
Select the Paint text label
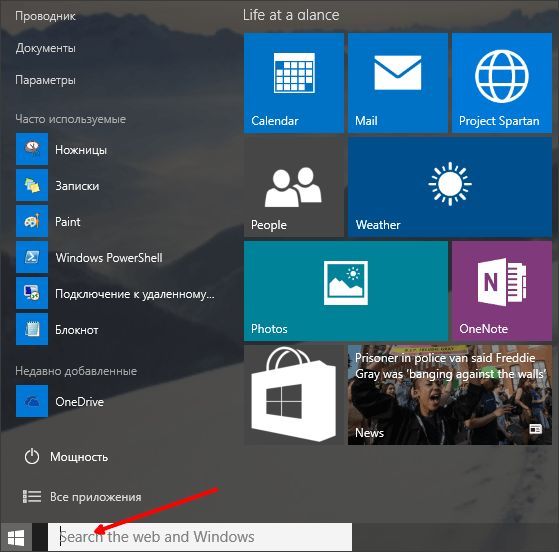67,222
